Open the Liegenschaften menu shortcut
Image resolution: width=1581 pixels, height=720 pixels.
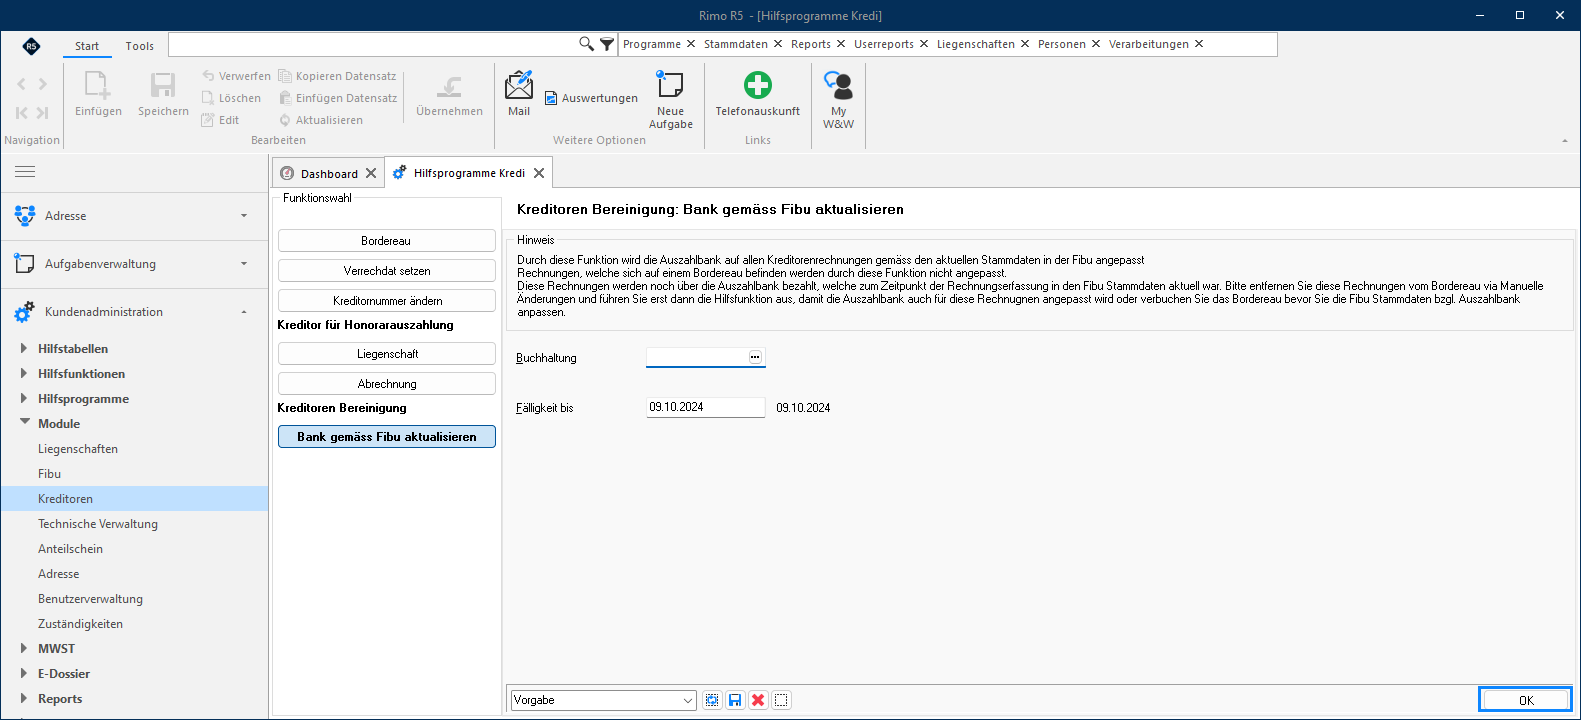tap(975, 44)
